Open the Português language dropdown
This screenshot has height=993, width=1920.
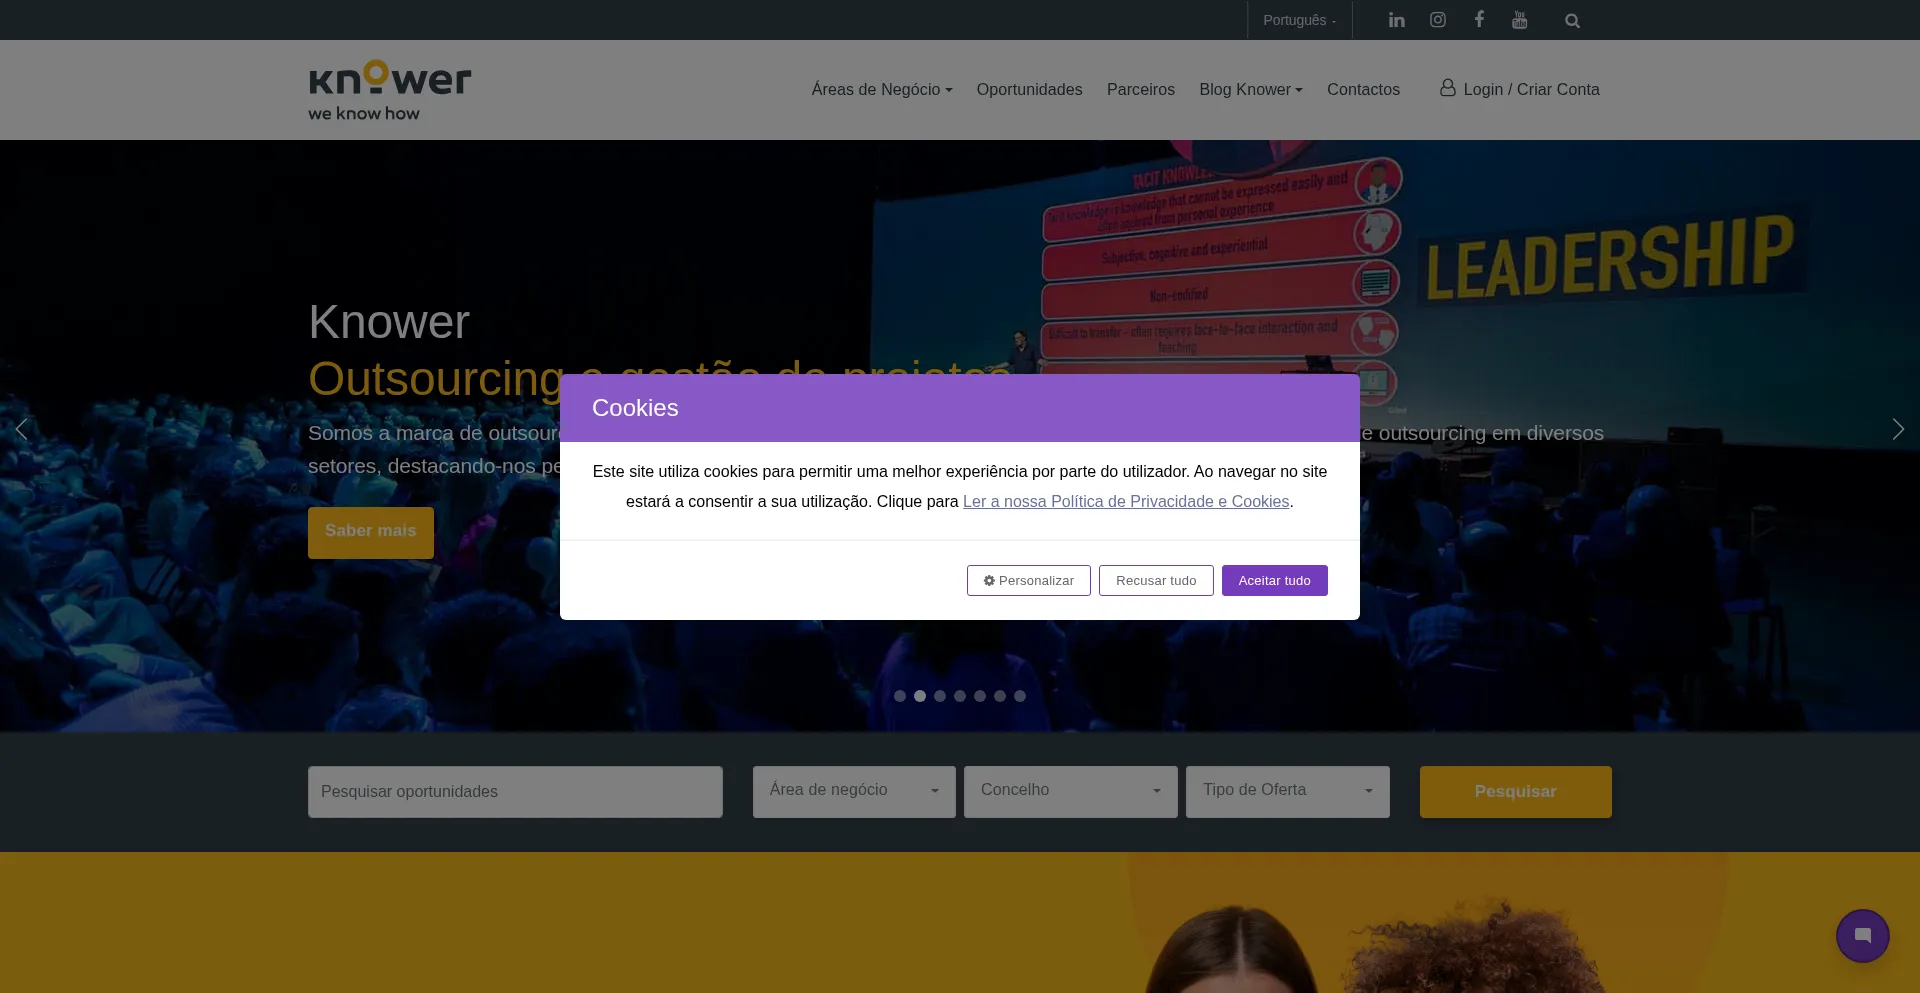click(1299, 20)
